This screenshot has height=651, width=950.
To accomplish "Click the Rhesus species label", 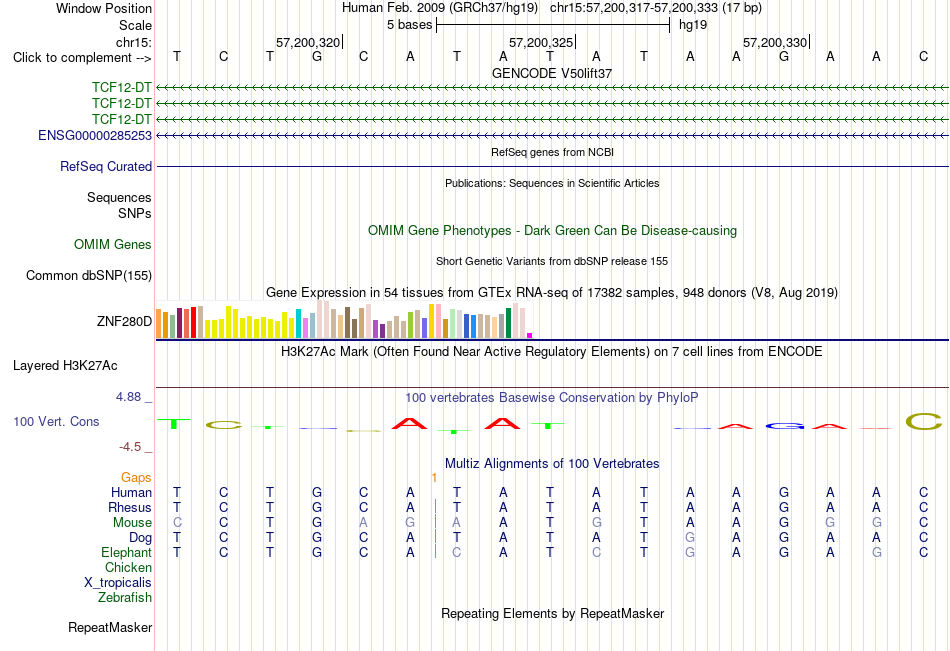I will pyautogui.click(x=130, y=507).
